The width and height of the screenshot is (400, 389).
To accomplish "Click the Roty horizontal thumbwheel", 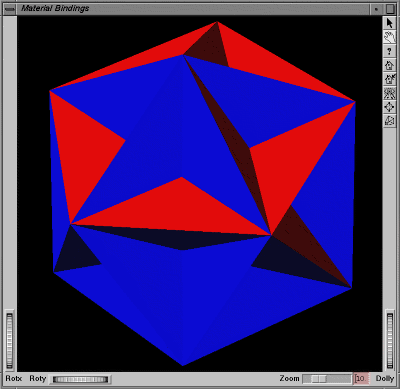I will pos(80,379).
